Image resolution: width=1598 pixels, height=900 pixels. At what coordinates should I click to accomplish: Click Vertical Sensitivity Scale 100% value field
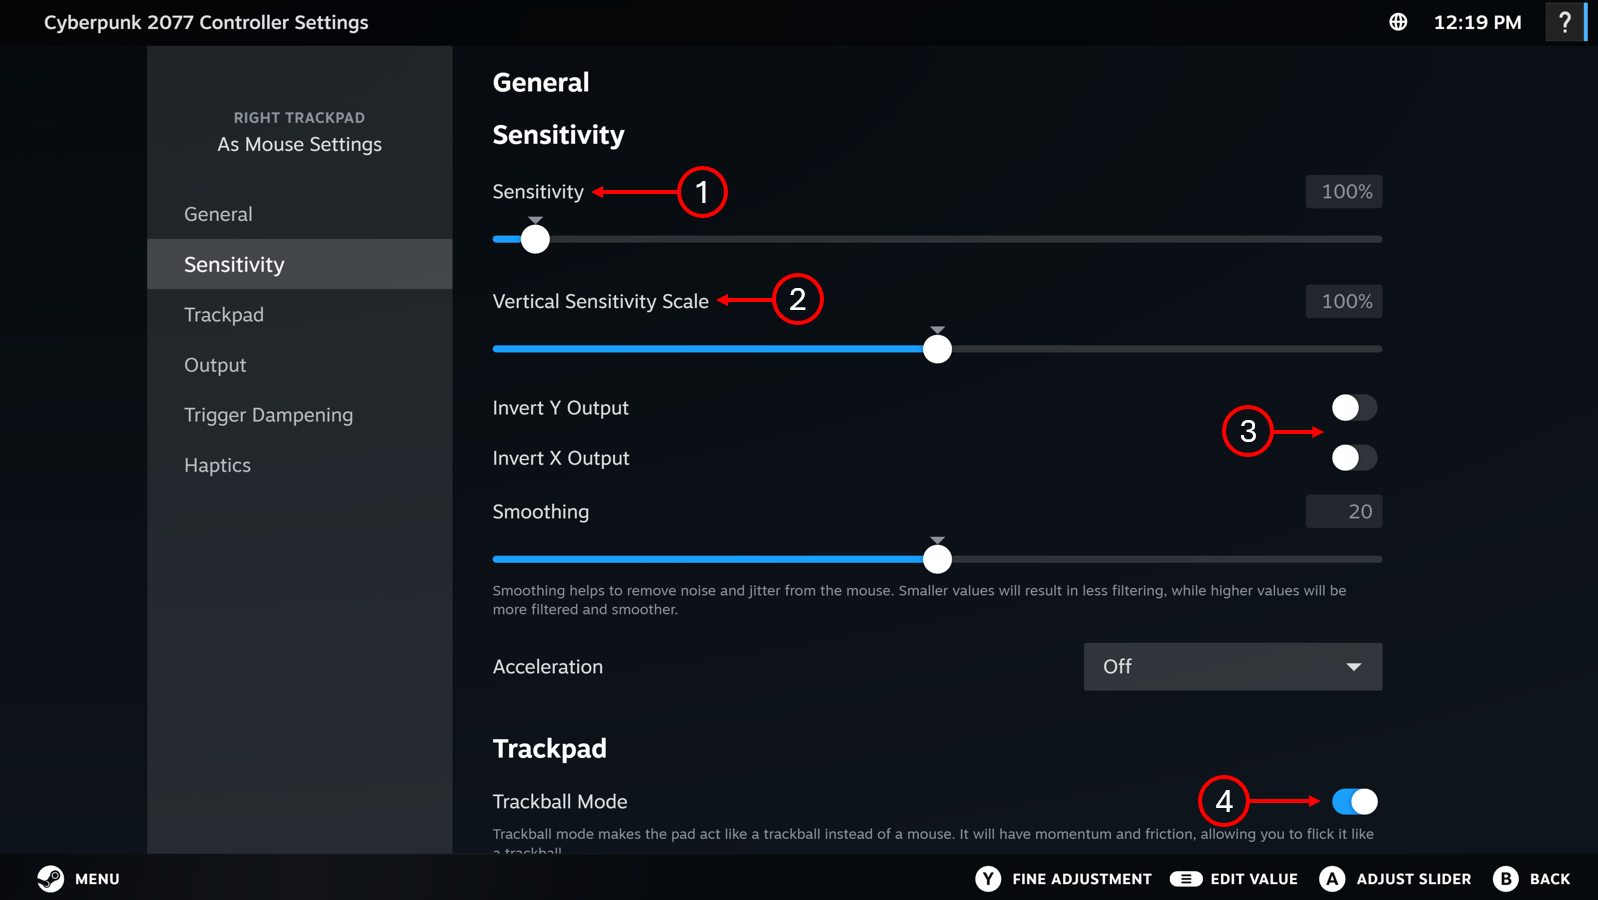(x=1344, y=302)
